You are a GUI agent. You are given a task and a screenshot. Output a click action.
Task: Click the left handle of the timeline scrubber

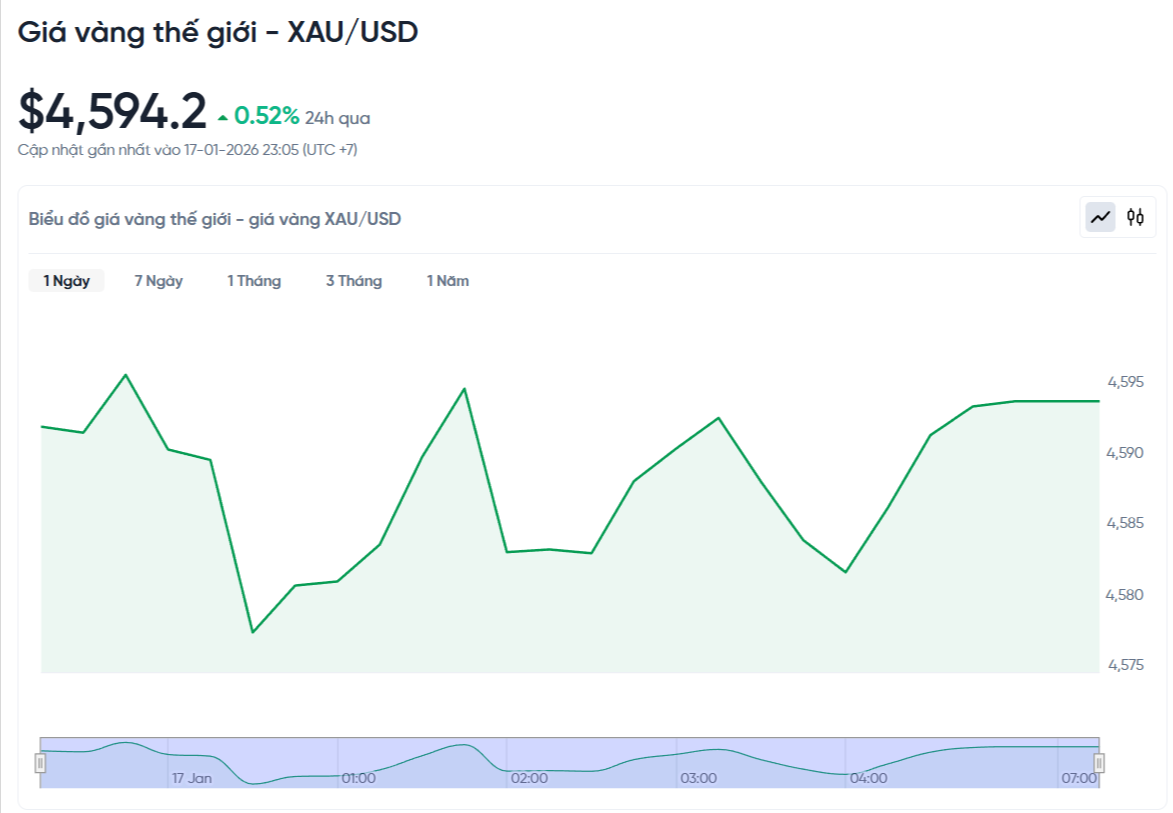[41, 764]
